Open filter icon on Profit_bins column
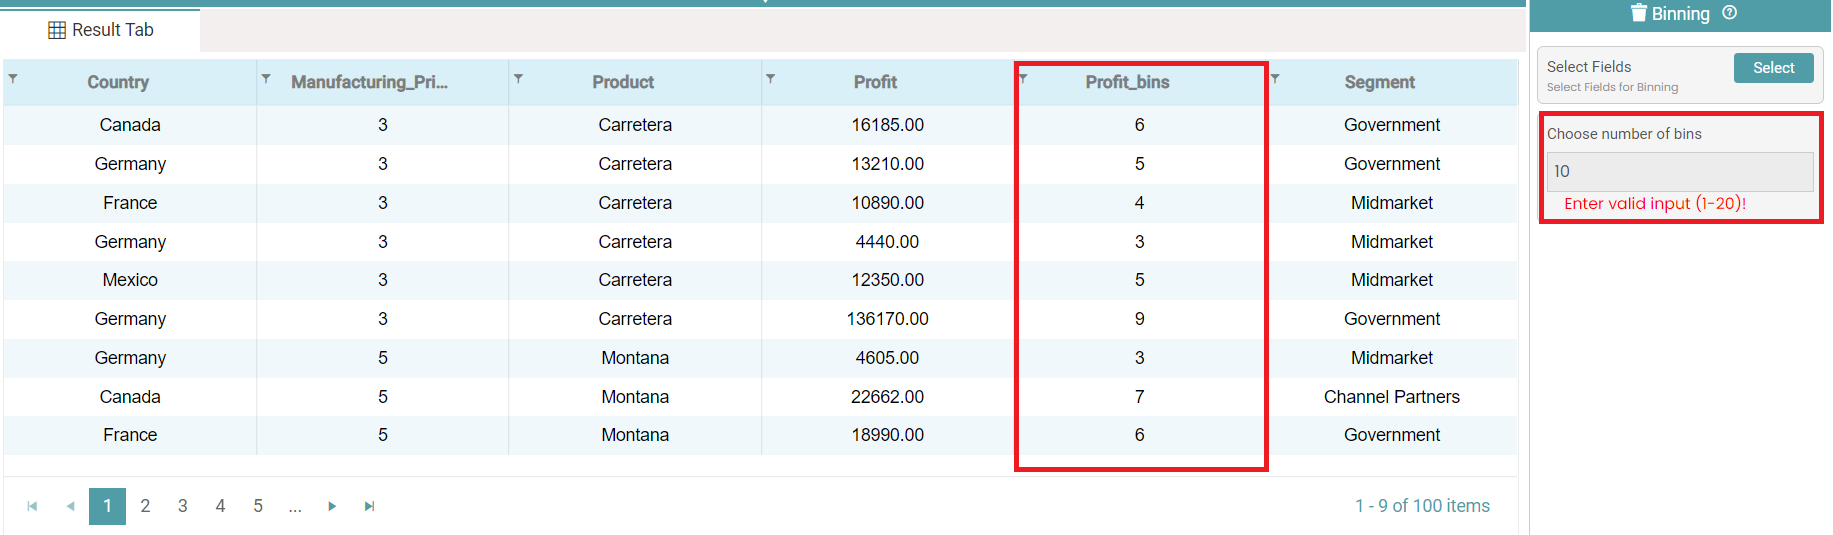Screen dimensions: 1833x535 click(1023, 77)
